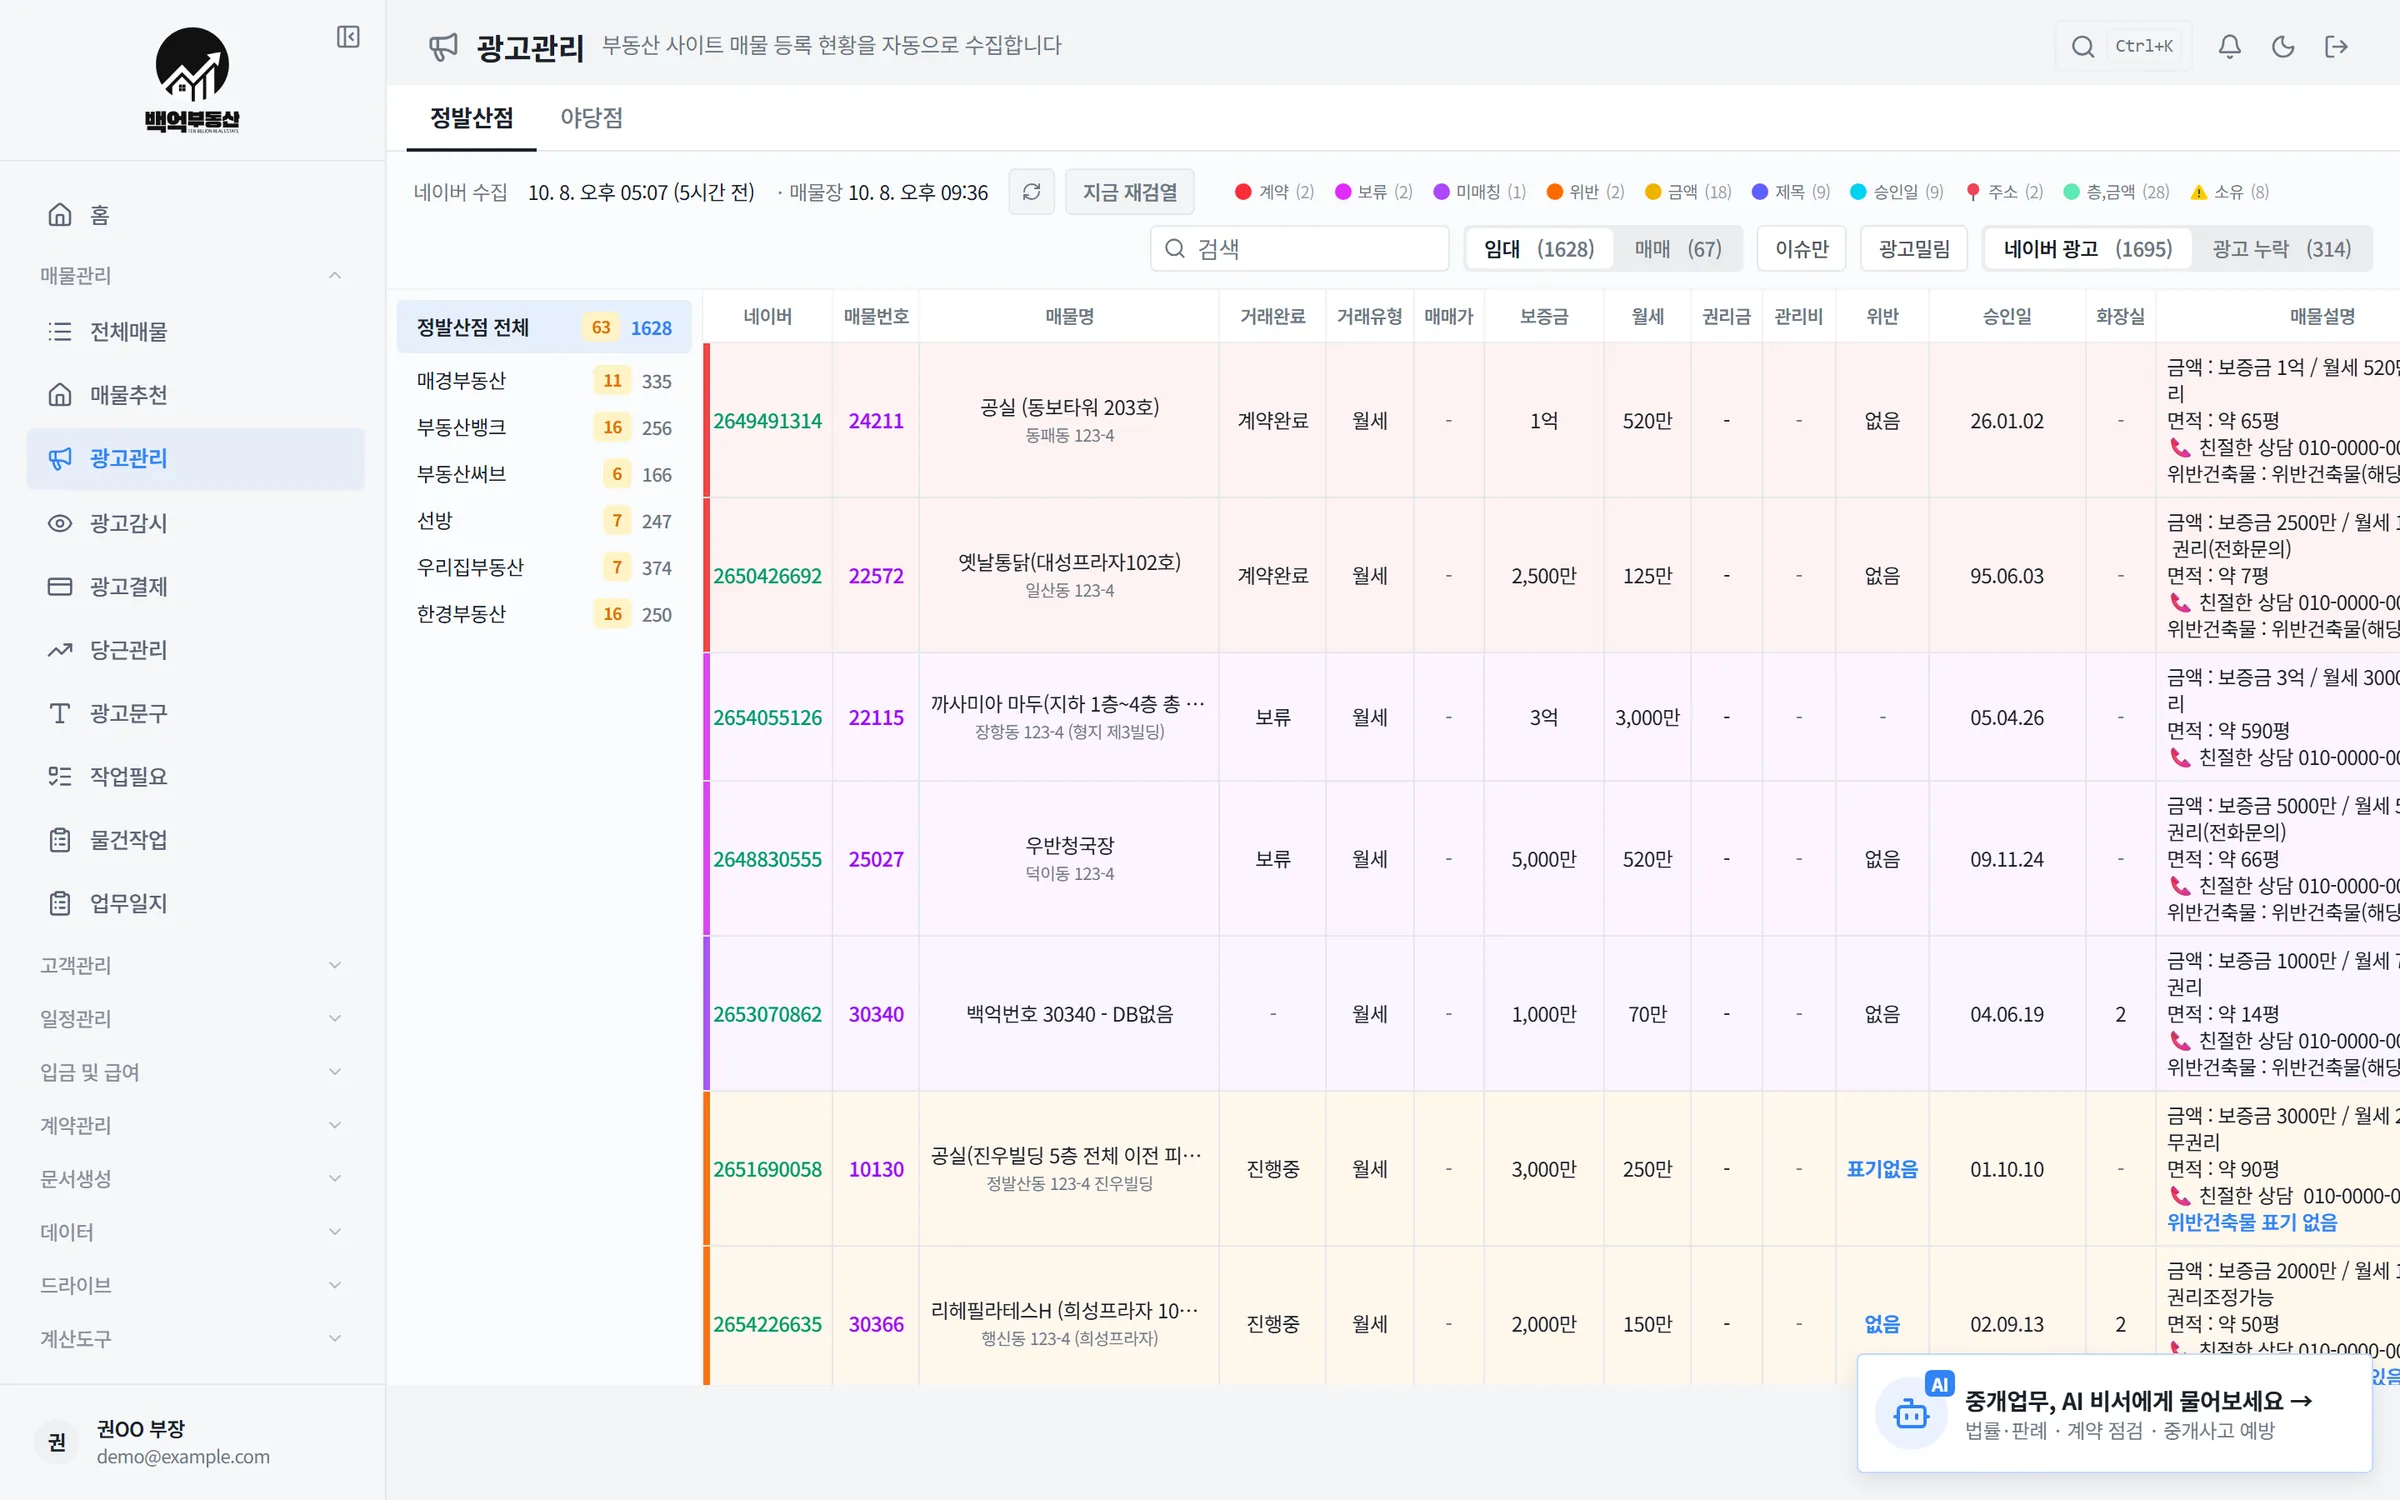Toggle the 위반 (2) filter

[x=1585, y=192]
